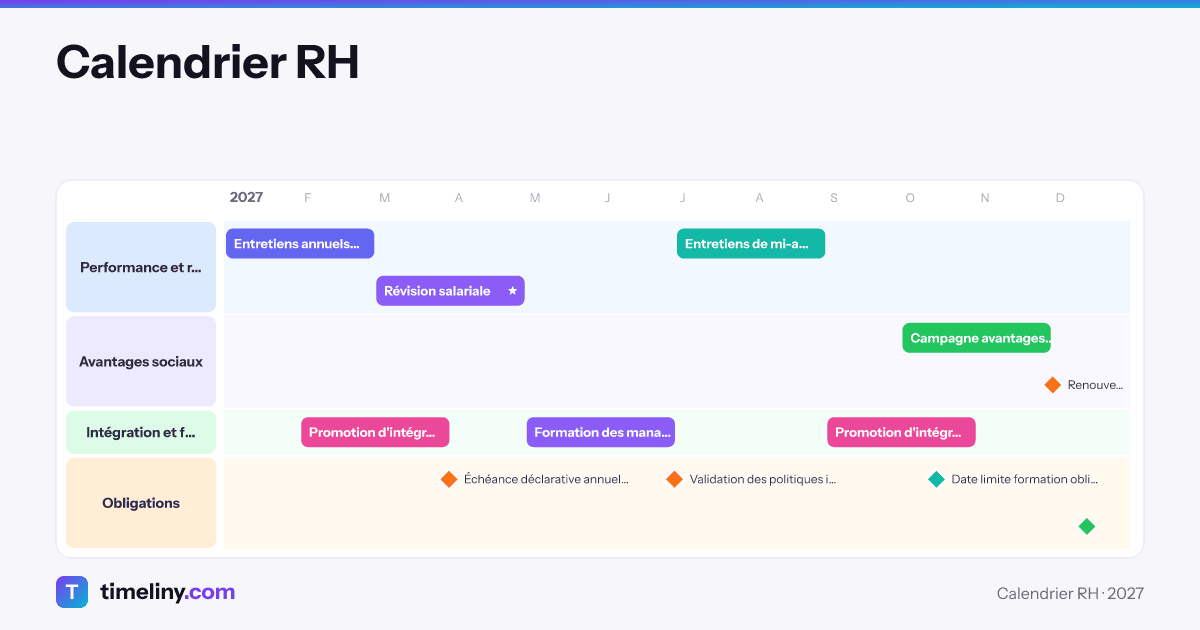
Task: Select the Performance et r… row header
Action: (141, 267)
